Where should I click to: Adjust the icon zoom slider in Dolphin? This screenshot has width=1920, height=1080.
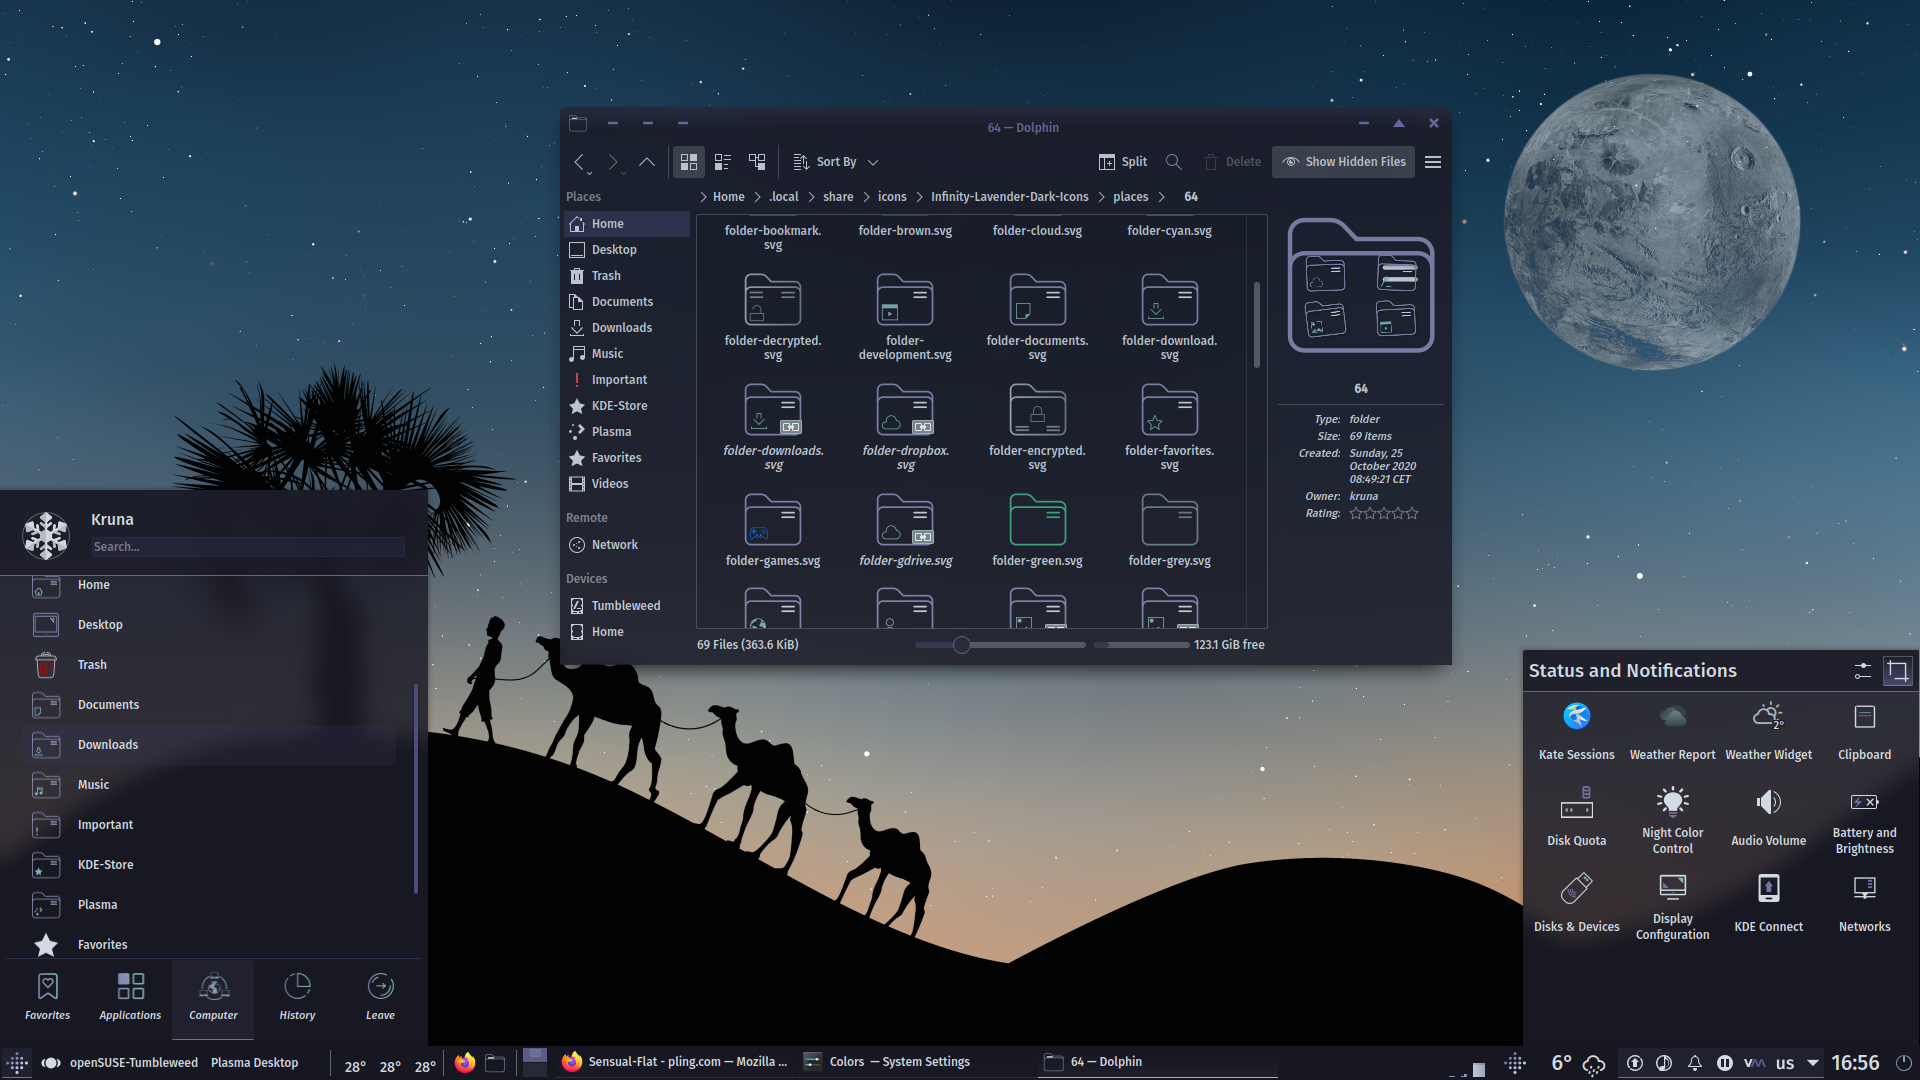coord(961,645)
